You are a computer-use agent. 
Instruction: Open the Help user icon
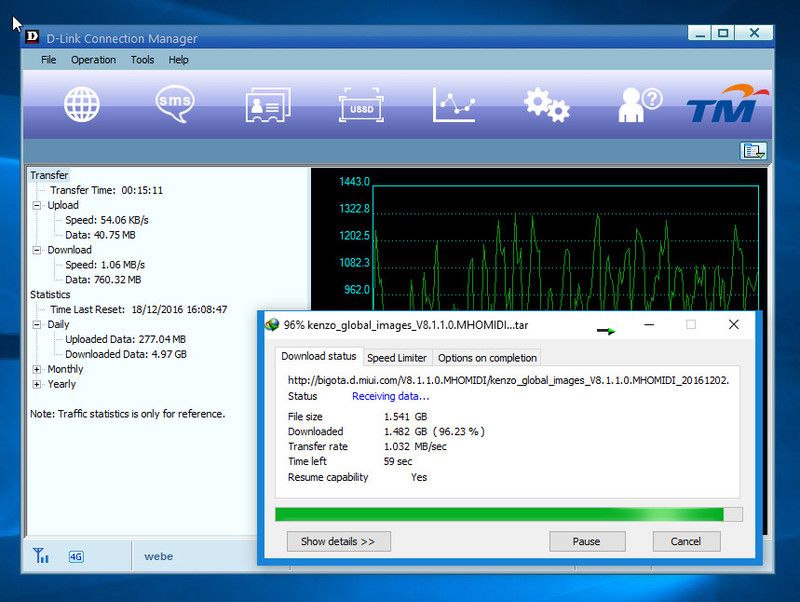639,104
